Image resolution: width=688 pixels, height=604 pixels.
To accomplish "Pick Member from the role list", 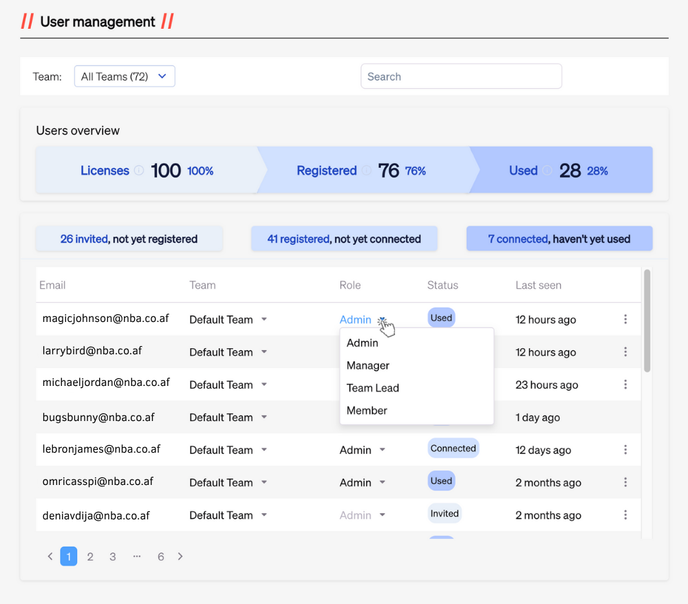I will point(367,411).
